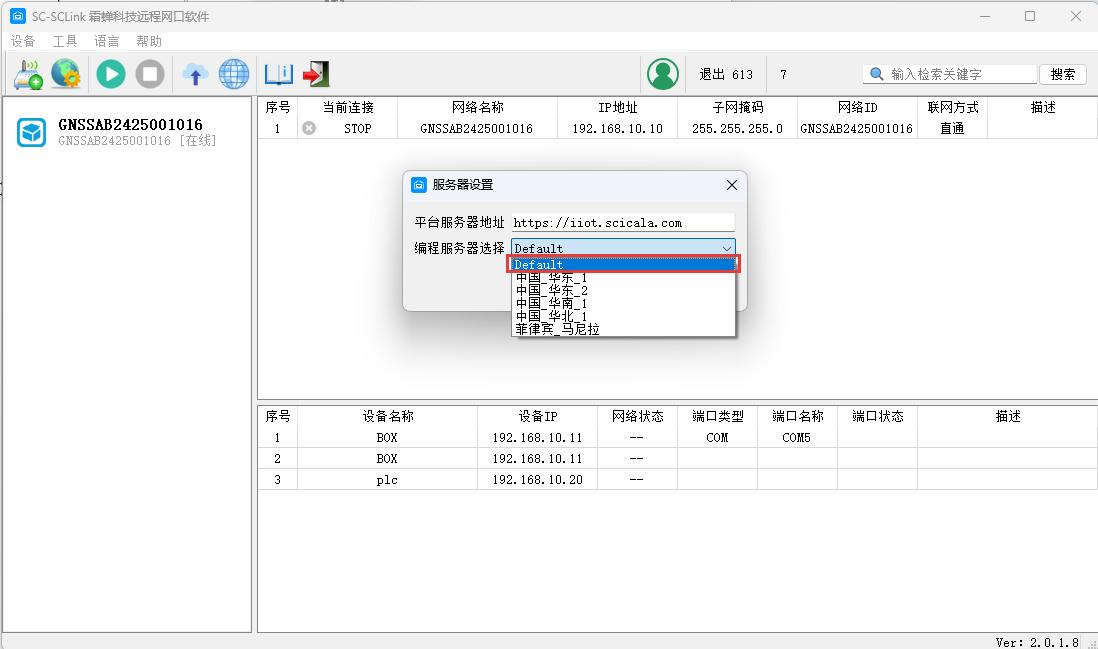Image resolution: width=1098 pixels, height=649 pixels.
Task: Click the COM5 port name cell
Action: [796, 438]
